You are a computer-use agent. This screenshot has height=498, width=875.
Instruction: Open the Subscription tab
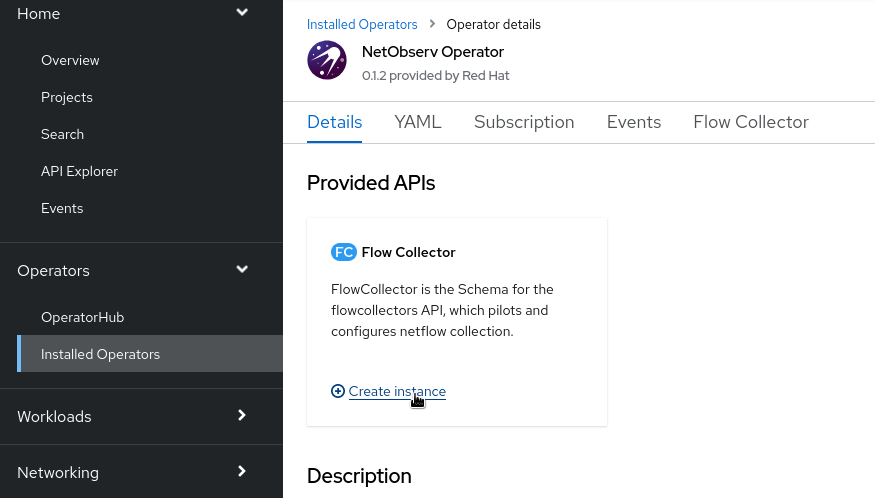click(x=524, y=122)
